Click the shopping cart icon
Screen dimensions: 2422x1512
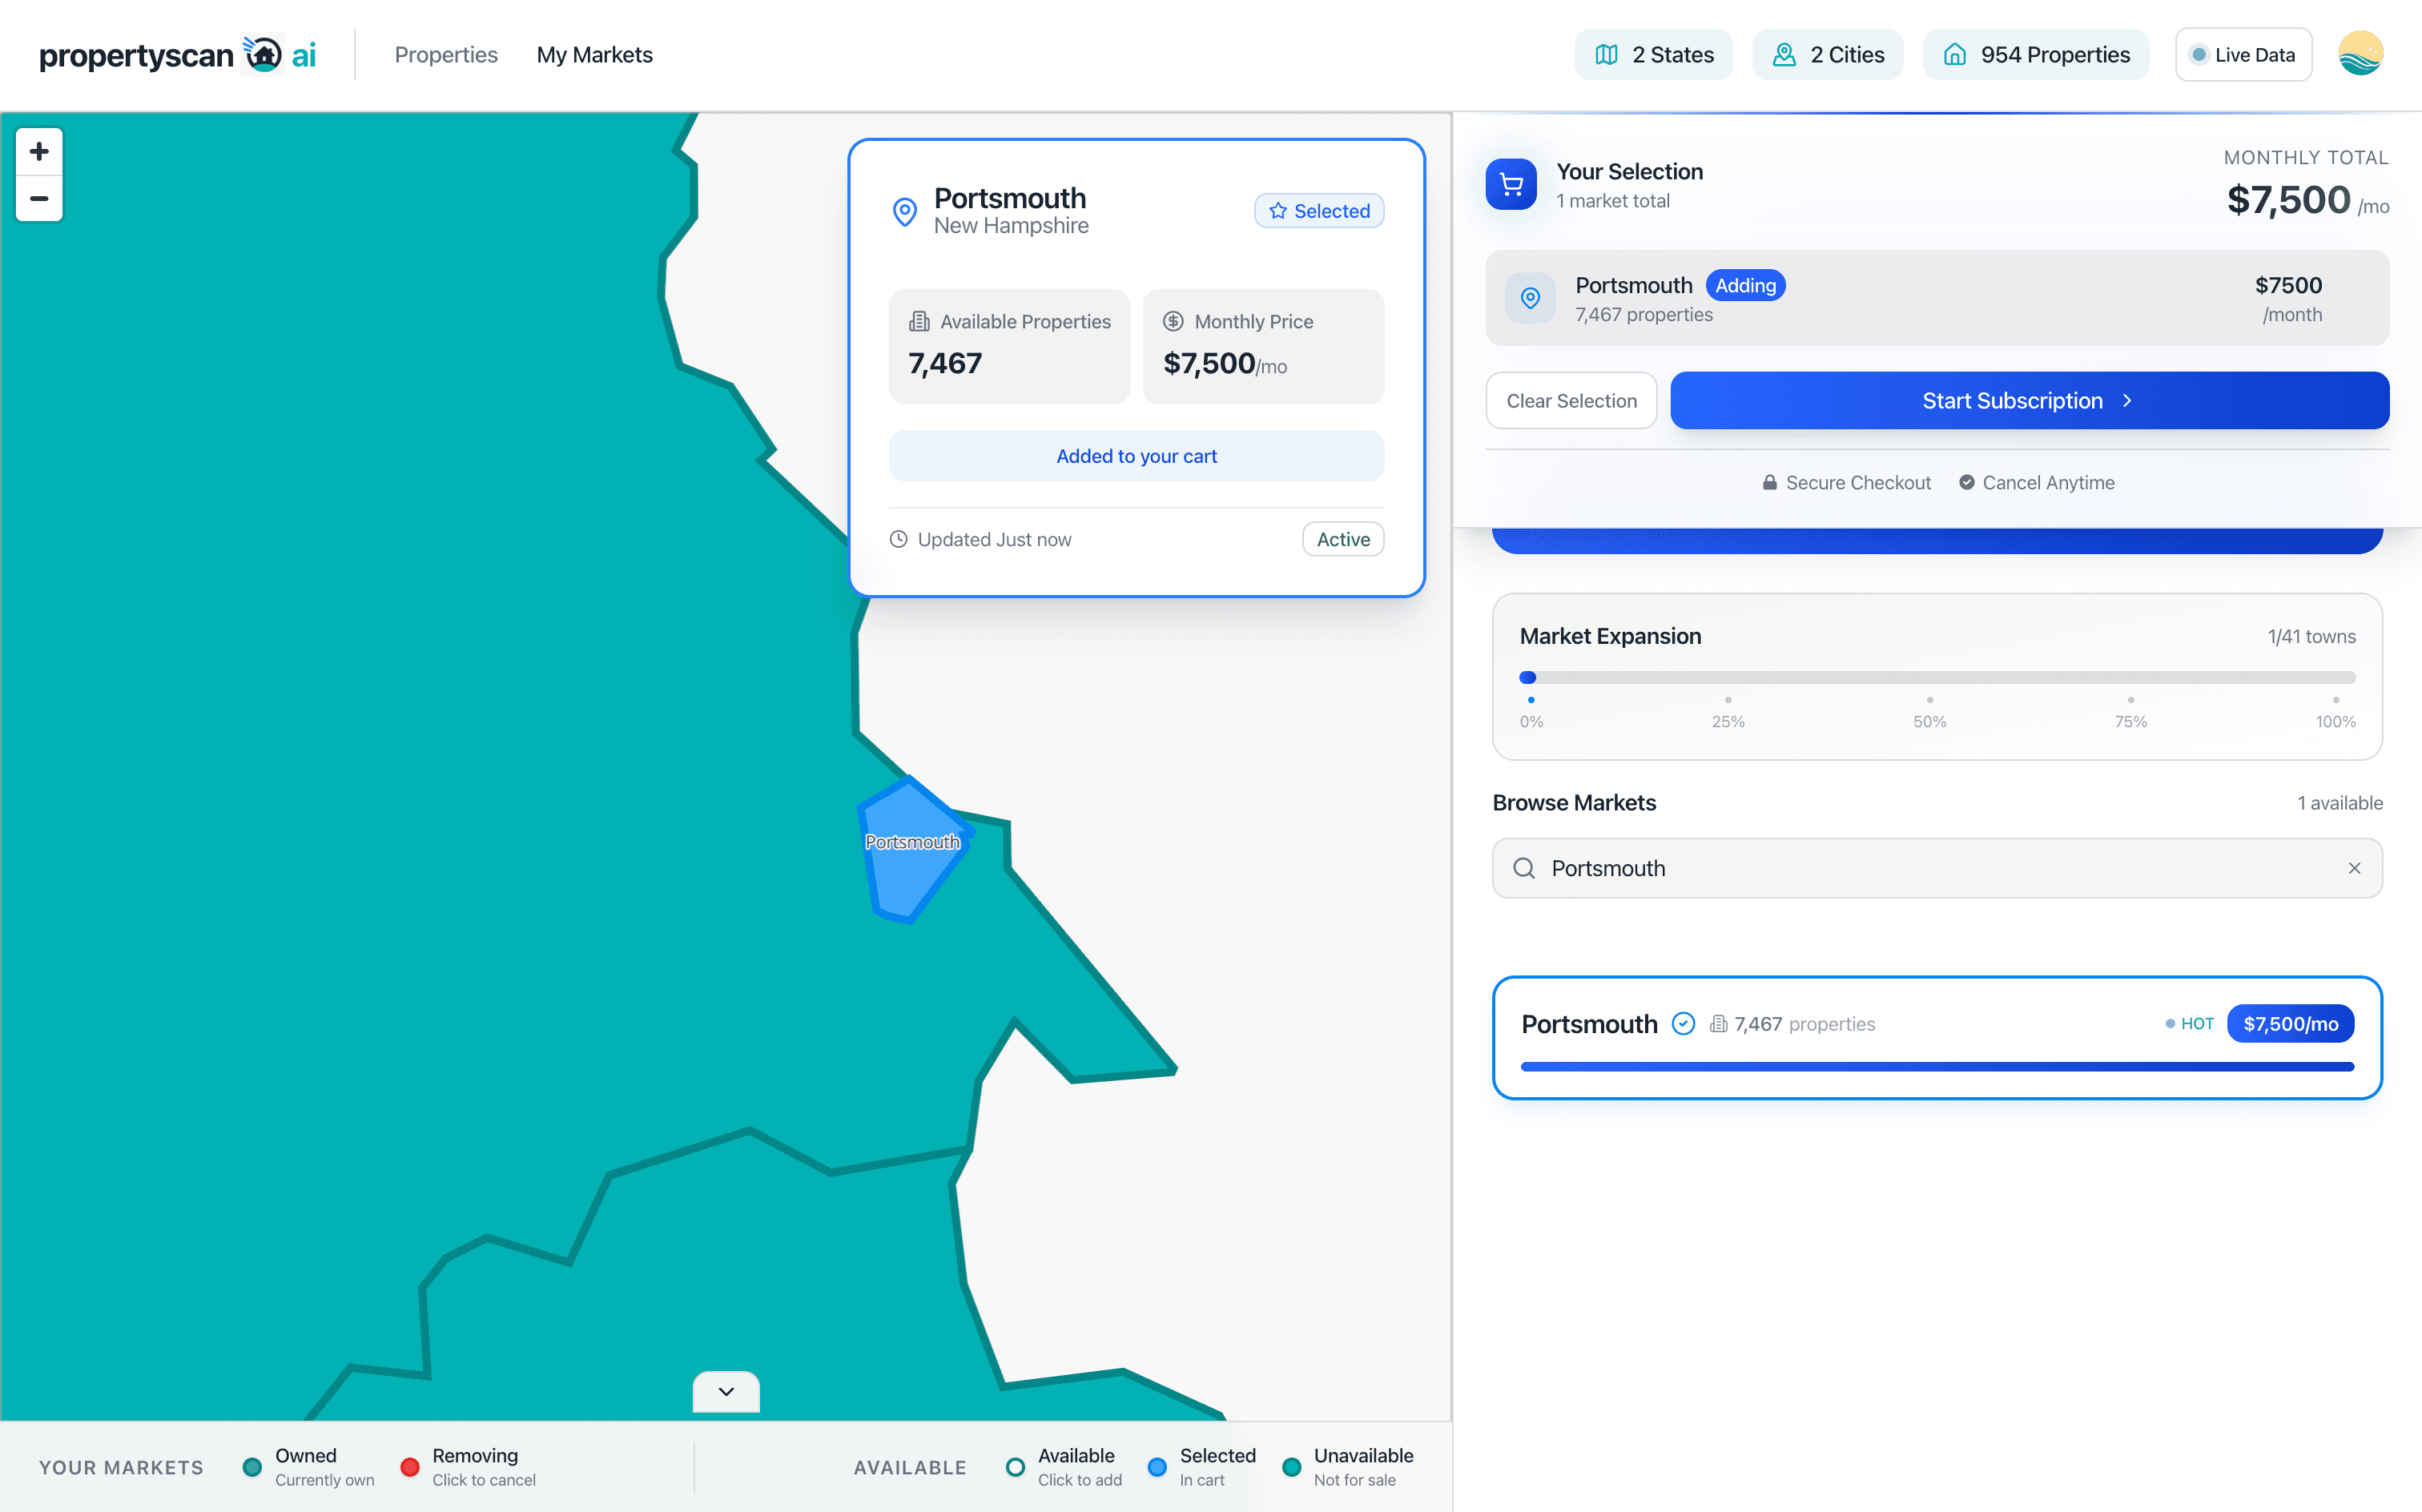point(1510,185)
